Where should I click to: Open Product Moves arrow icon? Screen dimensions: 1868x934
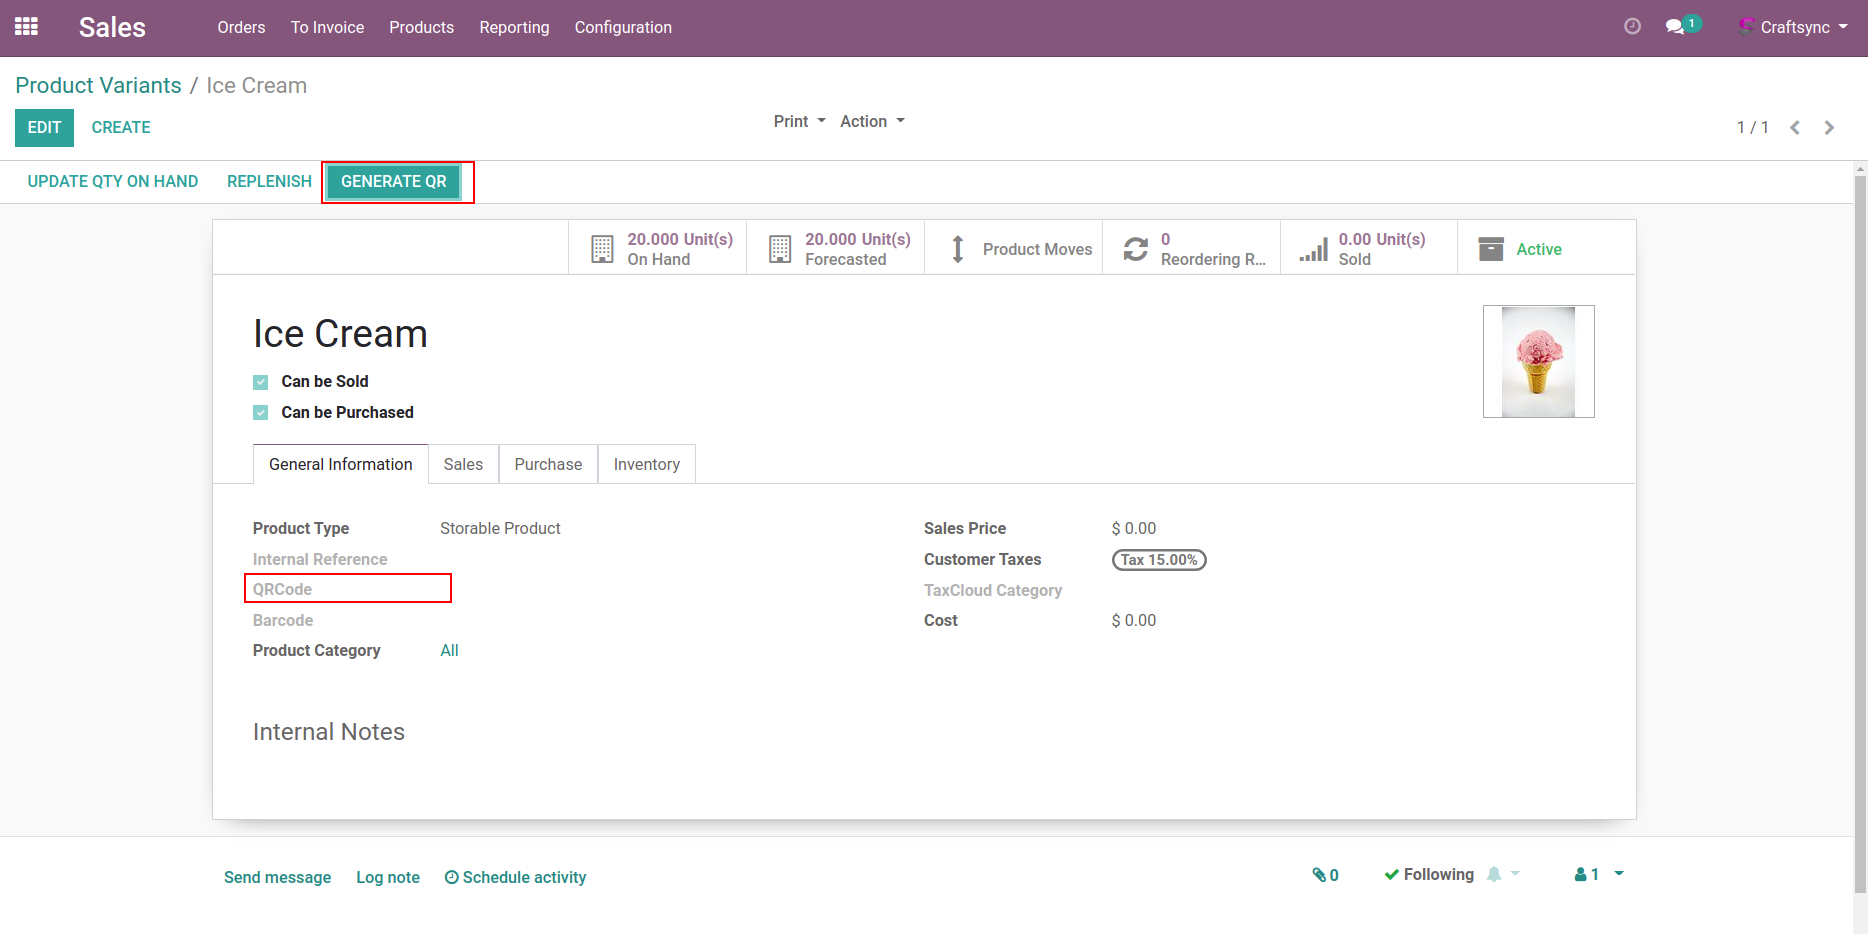(957, 249)
